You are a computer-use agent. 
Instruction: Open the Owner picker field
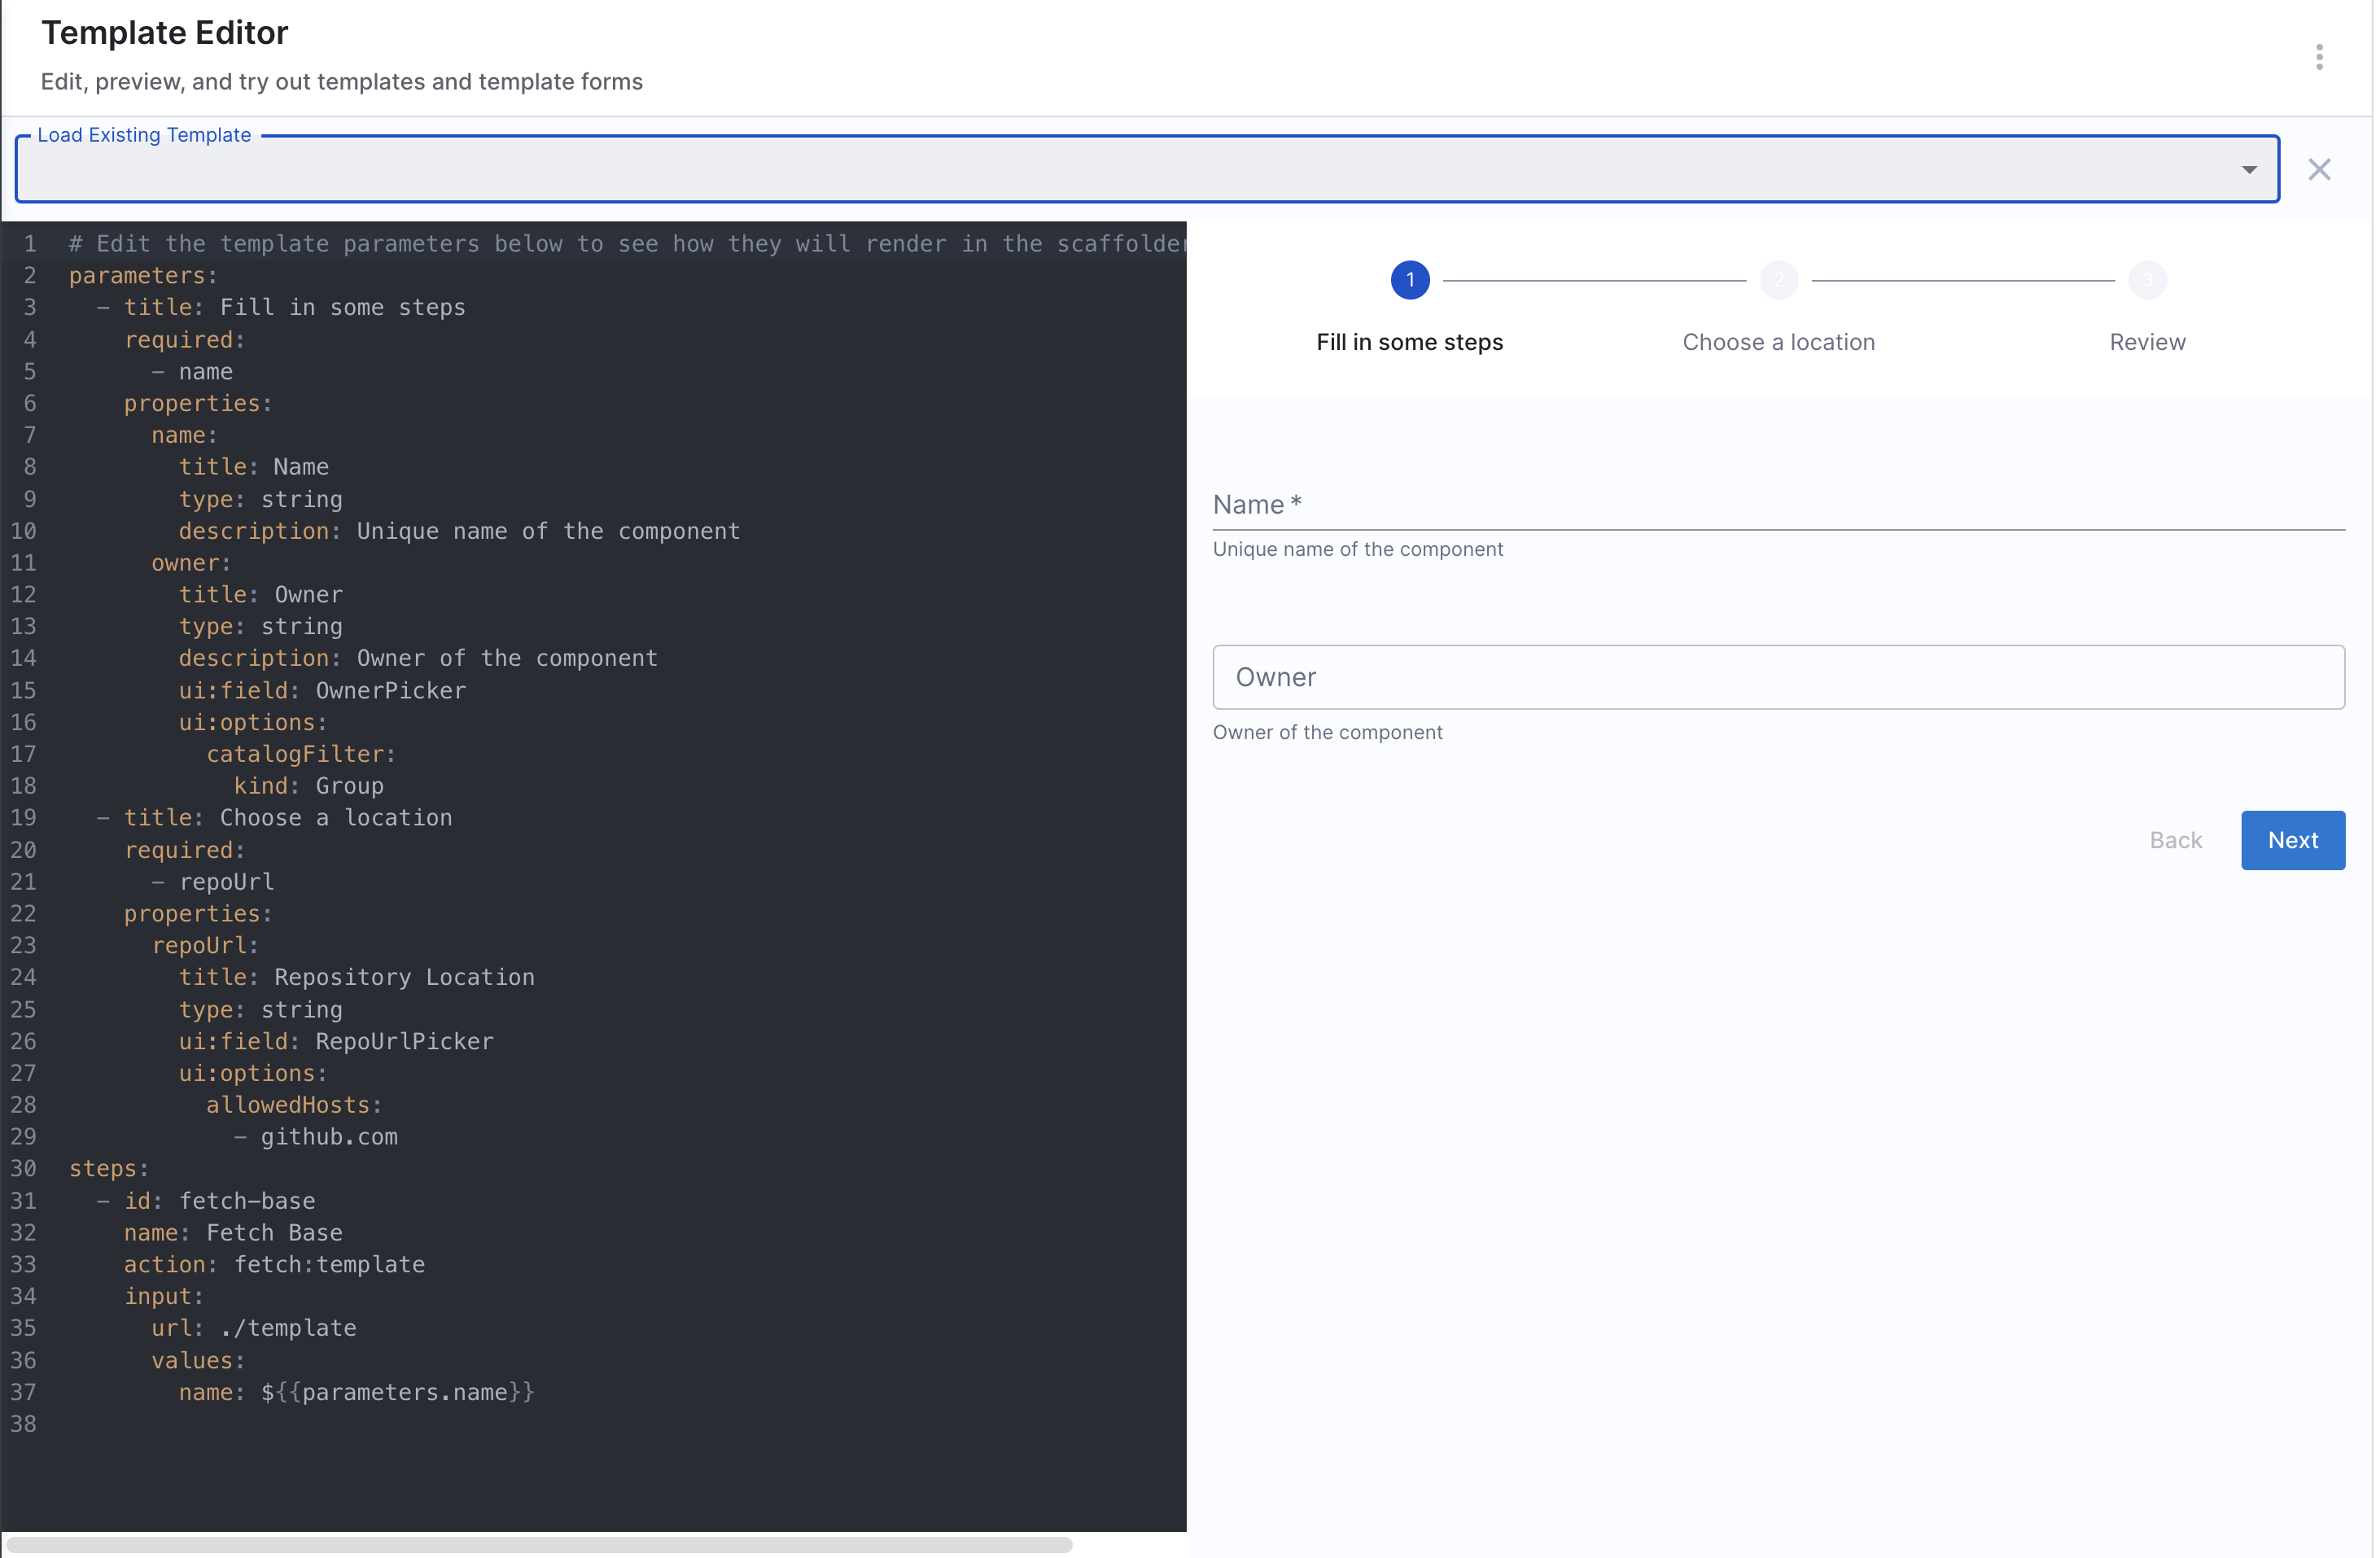1778,677
